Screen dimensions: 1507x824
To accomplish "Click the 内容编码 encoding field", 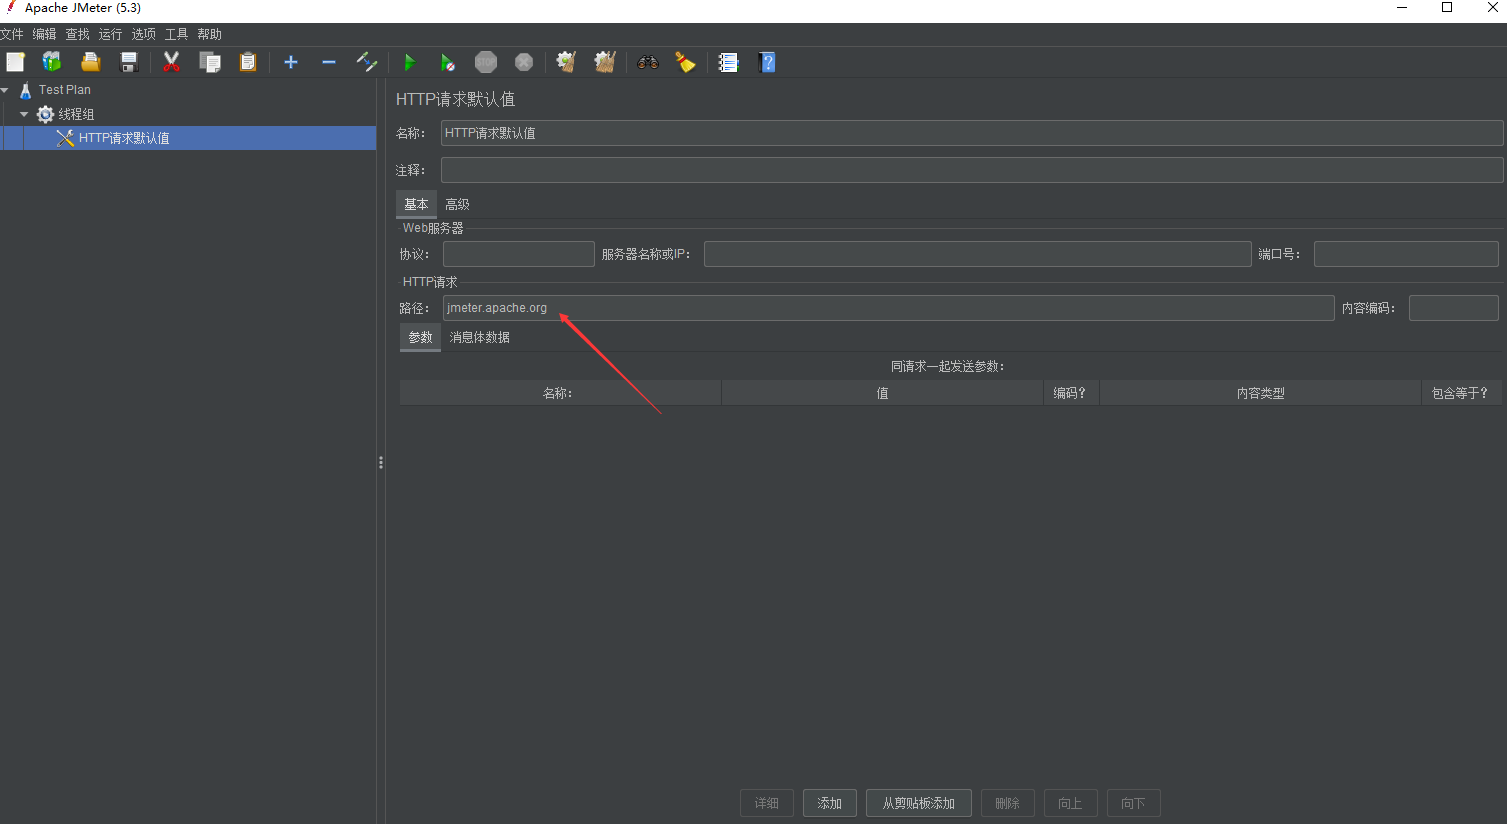I will (1454, 308).
